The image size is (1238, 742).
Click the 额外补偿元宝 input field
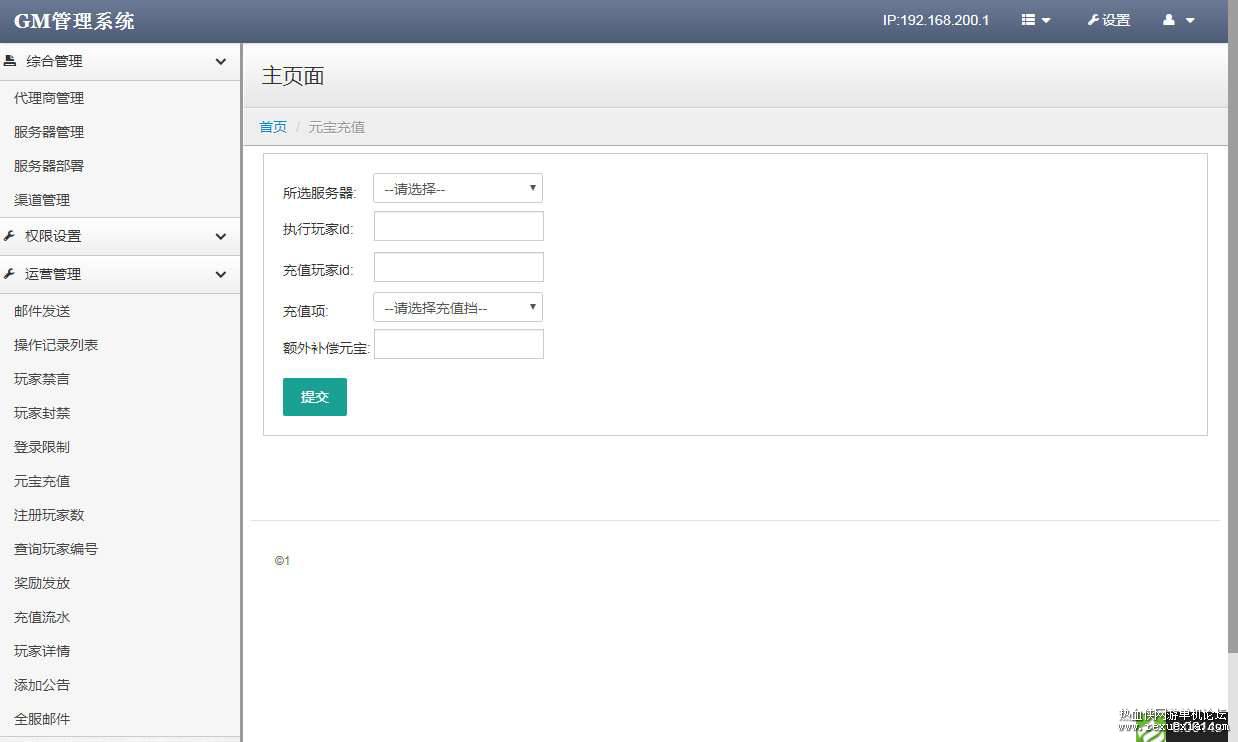459,344
